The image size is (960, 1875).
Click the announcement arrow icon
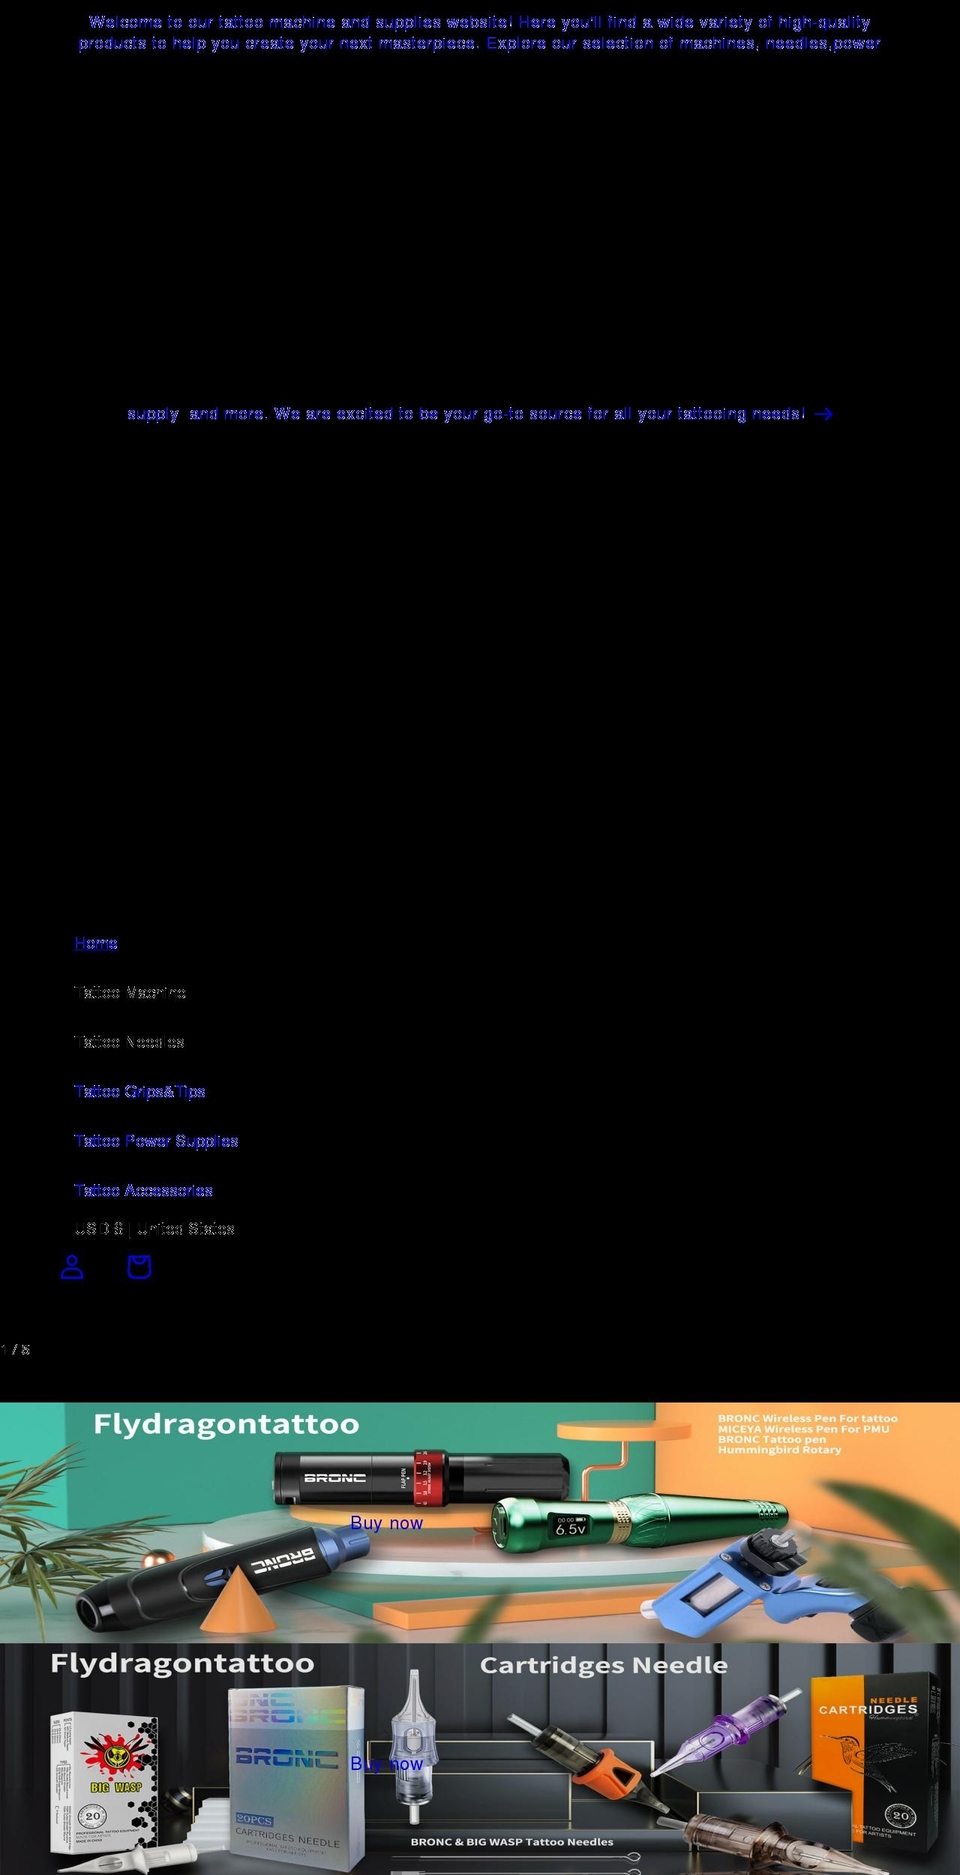823,414
